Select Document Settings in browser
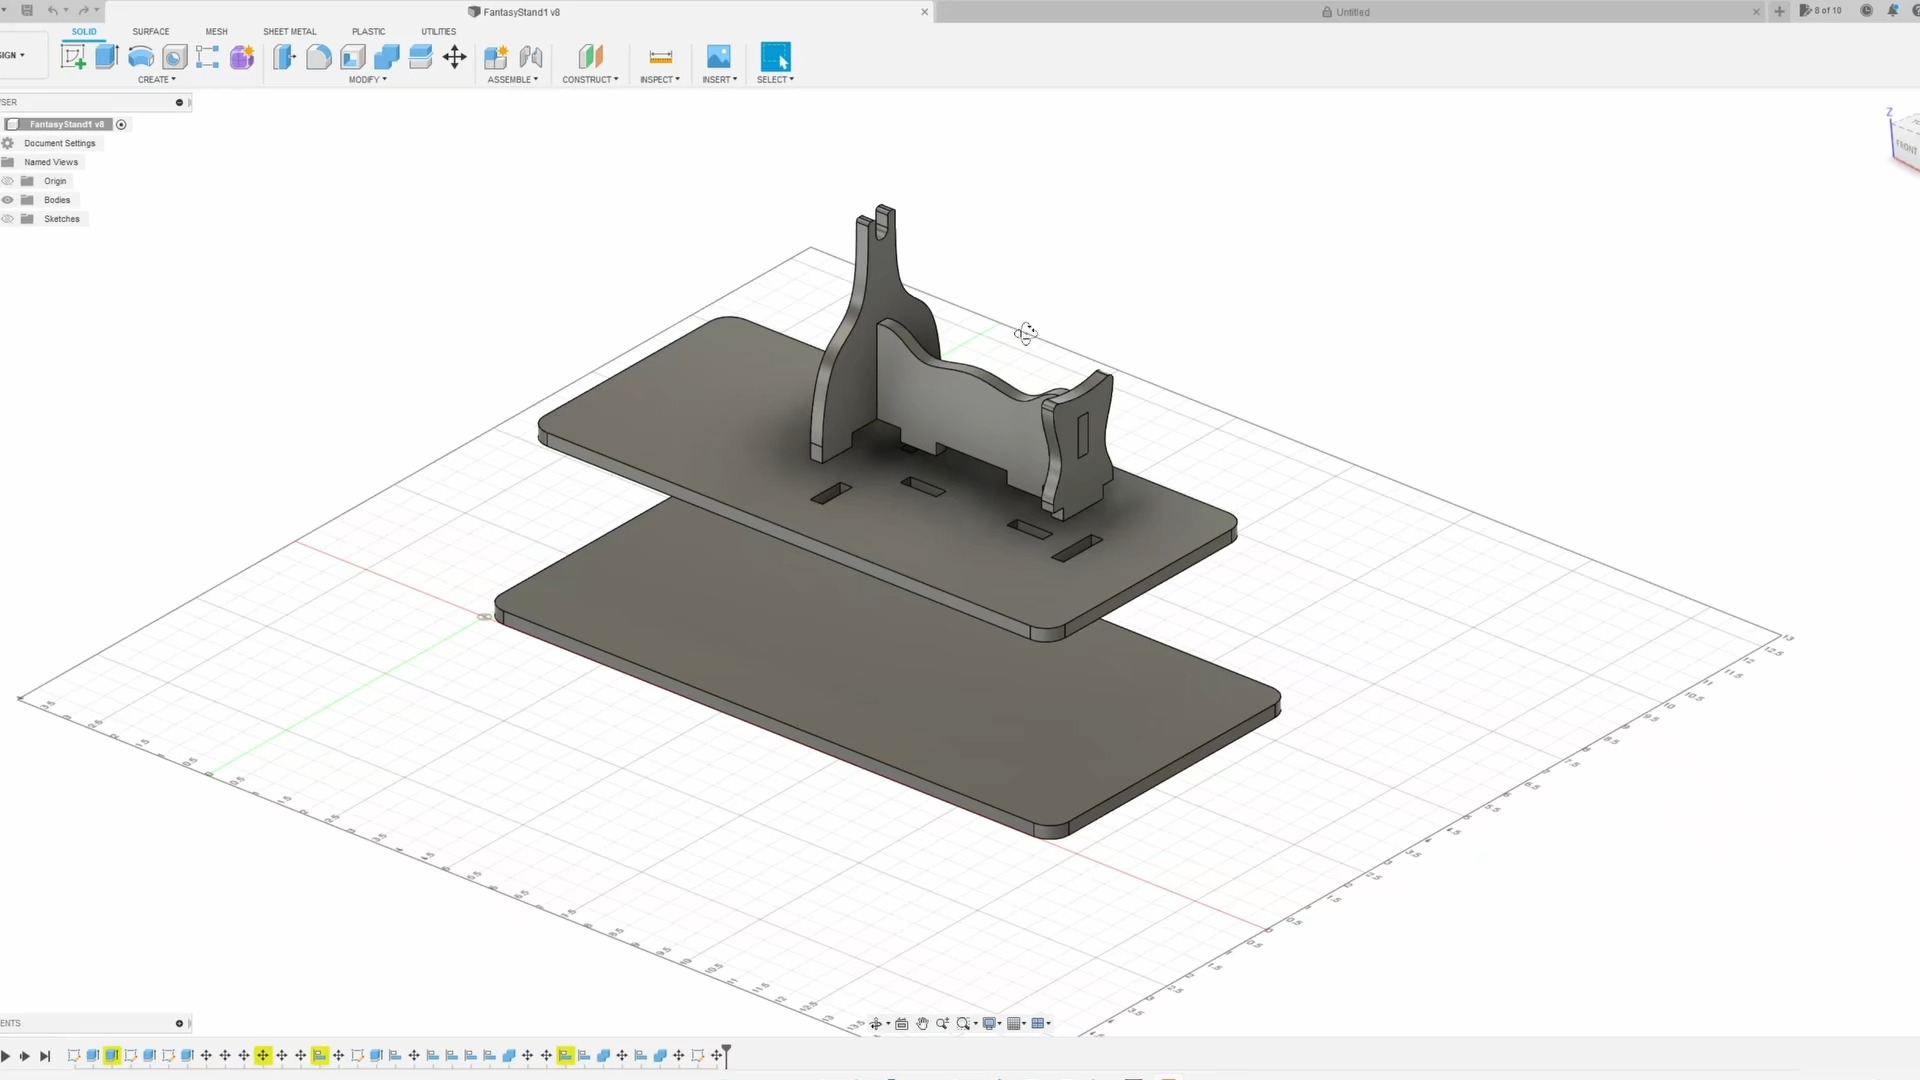The width and height of the screenshot is (1920, 1080). pos(60,143)
